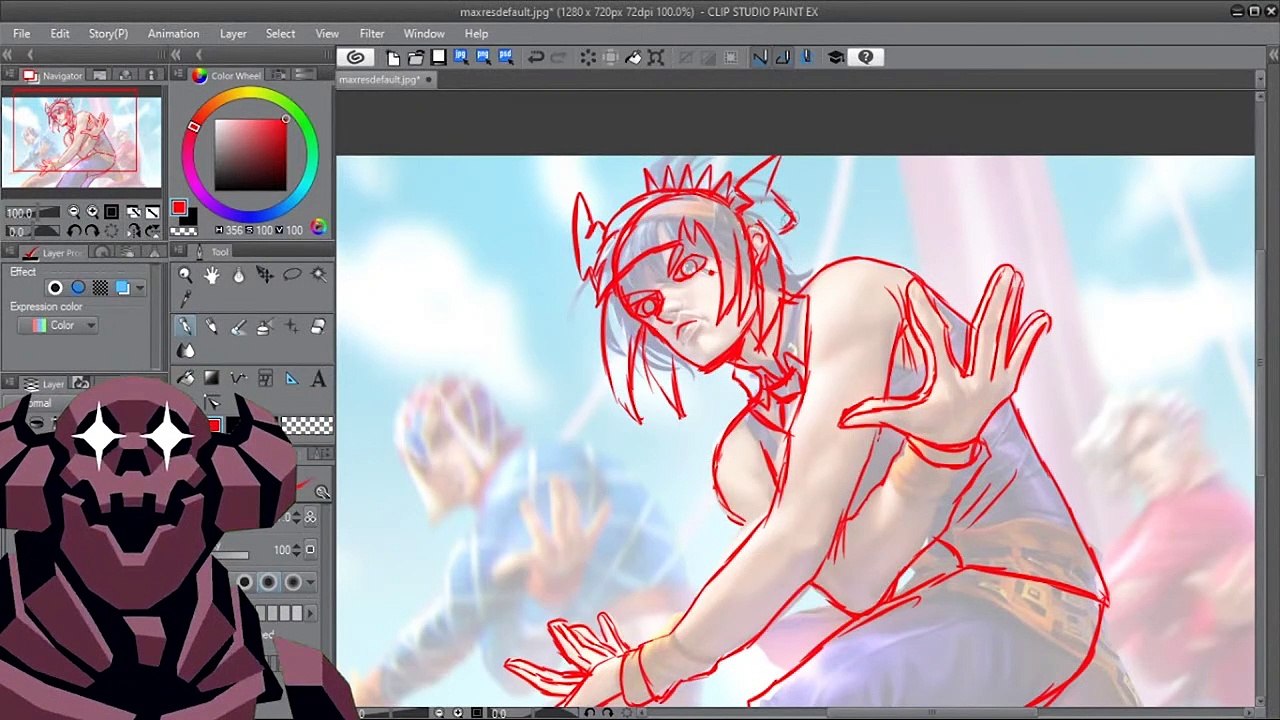The image size is (1280, 720).
Task: Open the View menu
Action: tap(327, 33)
